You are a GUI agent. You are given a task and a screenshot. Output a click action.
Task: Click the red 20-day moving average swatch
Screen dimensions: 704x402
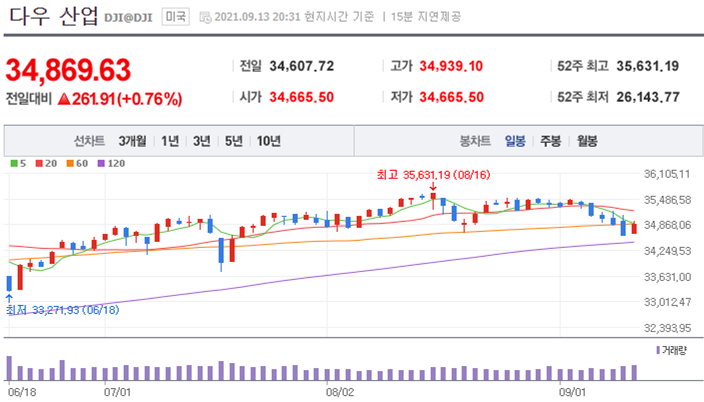(x=39, y=163)
